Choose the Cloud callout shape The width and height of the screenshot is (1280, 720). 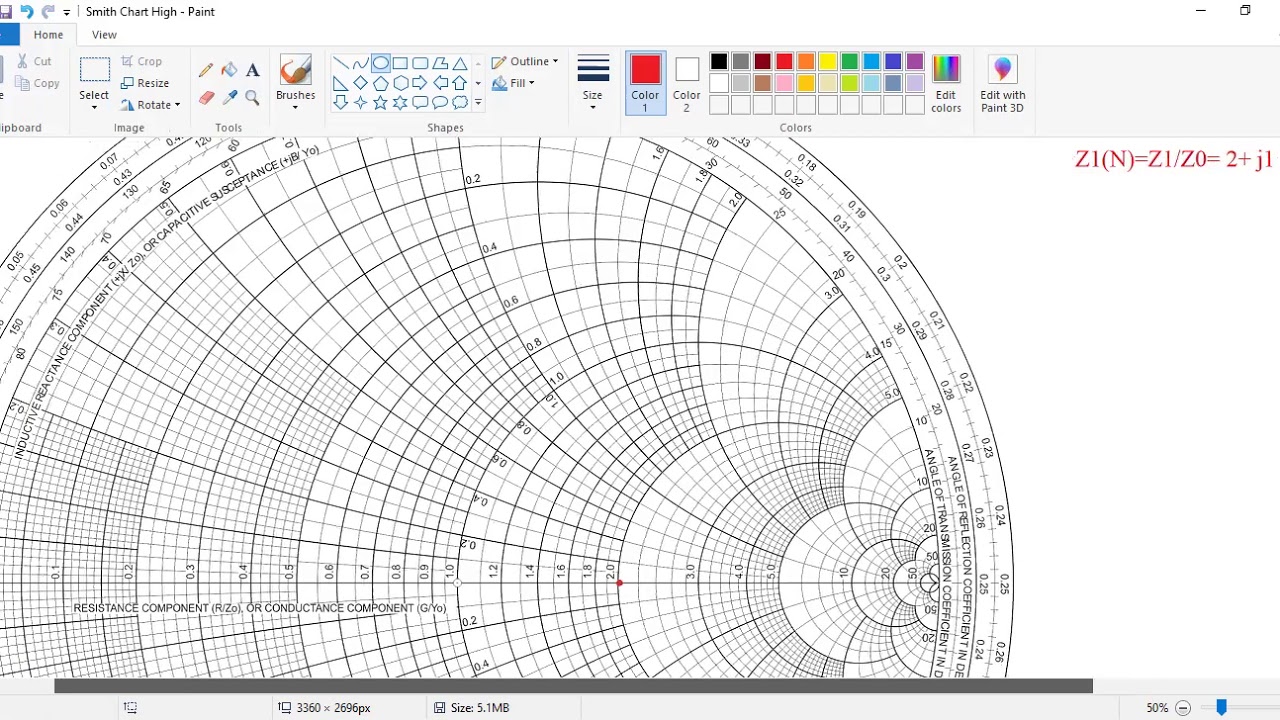460,103
